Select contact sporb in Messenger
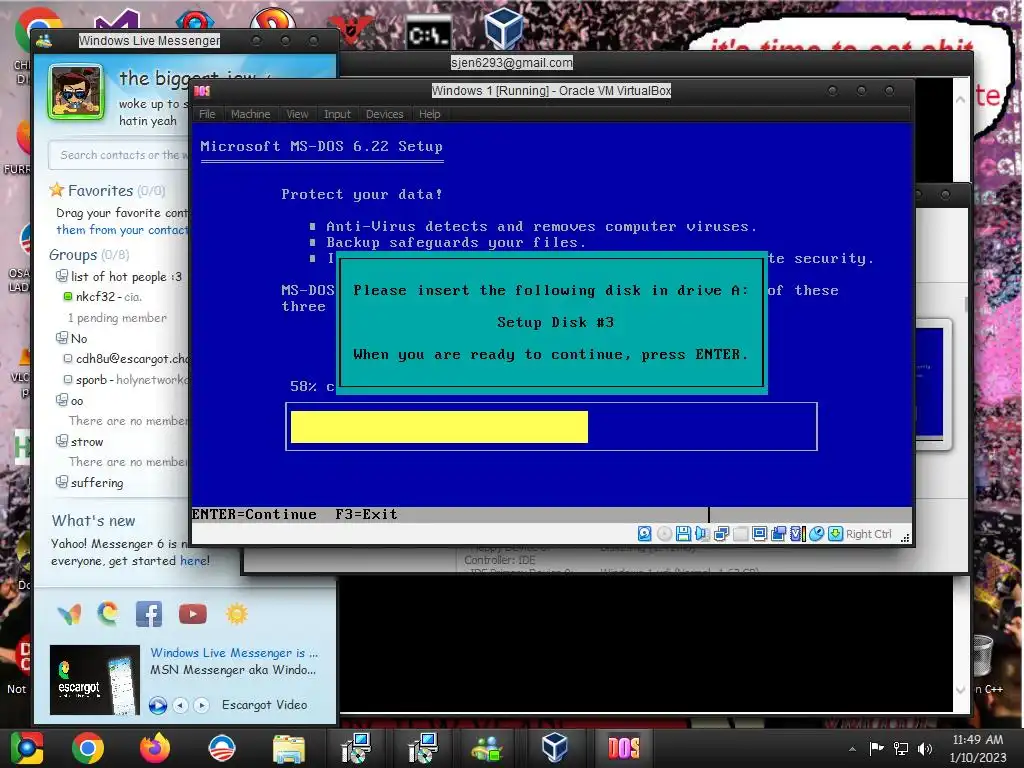The width and height of the screenshot is (1024, 768). pos(126,379)
